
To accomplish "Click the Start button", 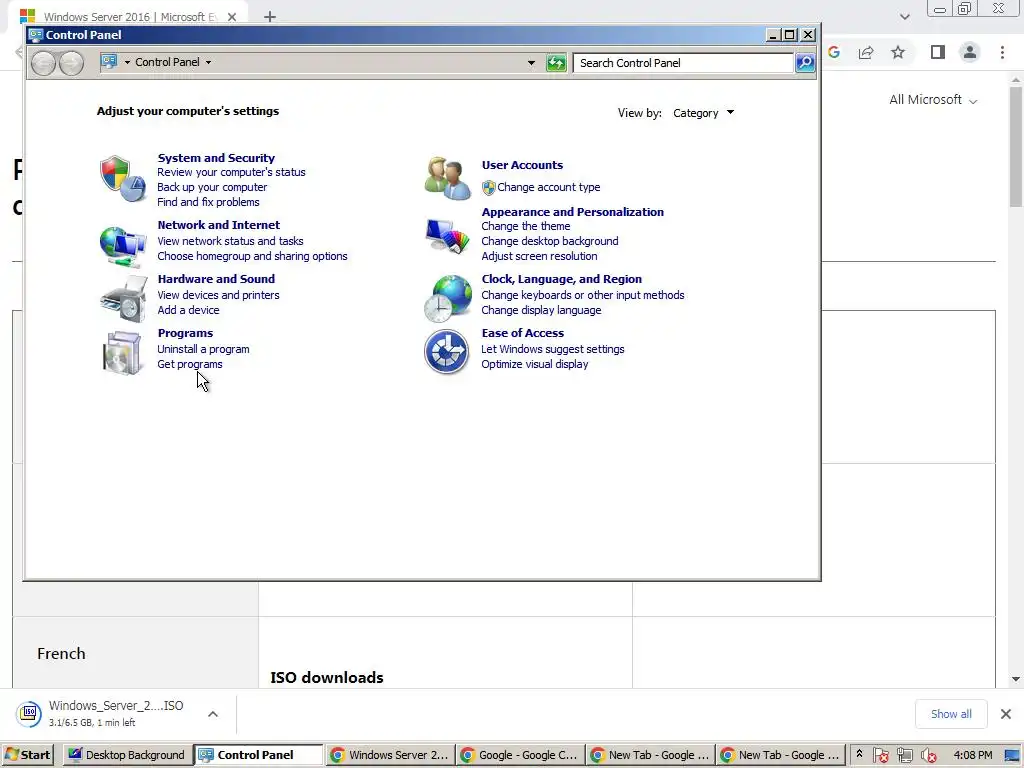I will pyautogui.click(x=29, y=755).
